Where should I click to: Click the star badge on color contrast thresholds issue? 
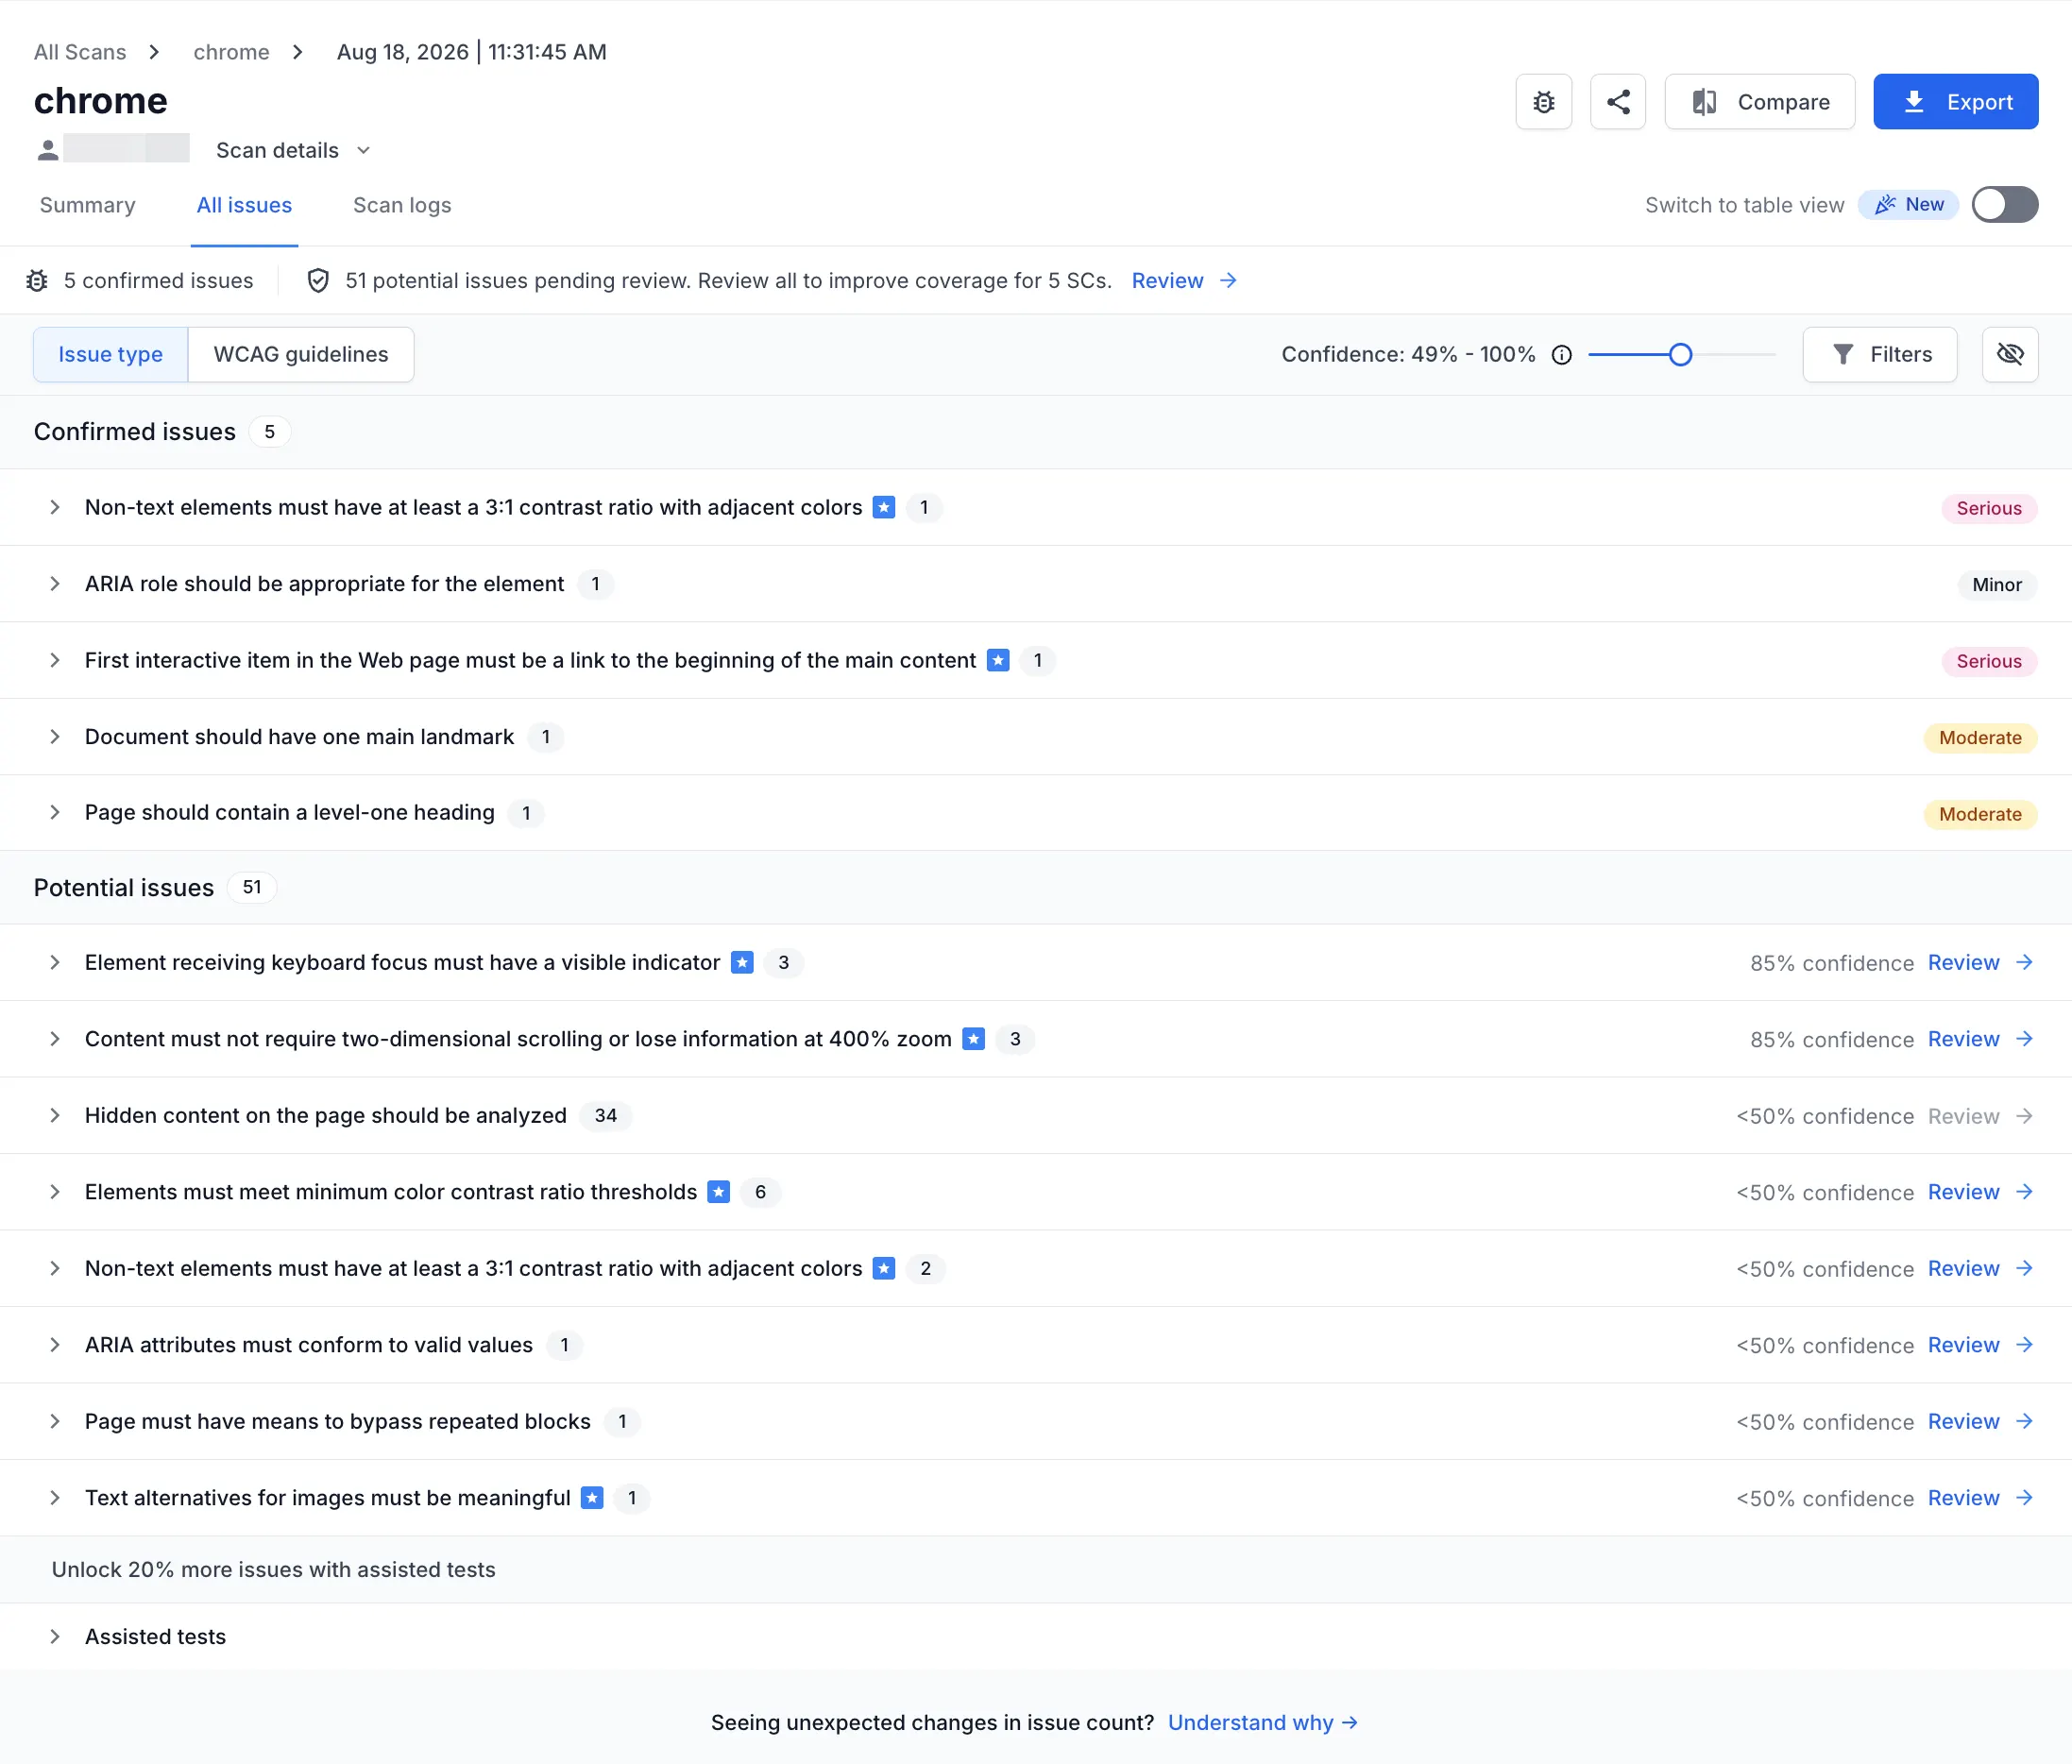(x=719, y=1193)
